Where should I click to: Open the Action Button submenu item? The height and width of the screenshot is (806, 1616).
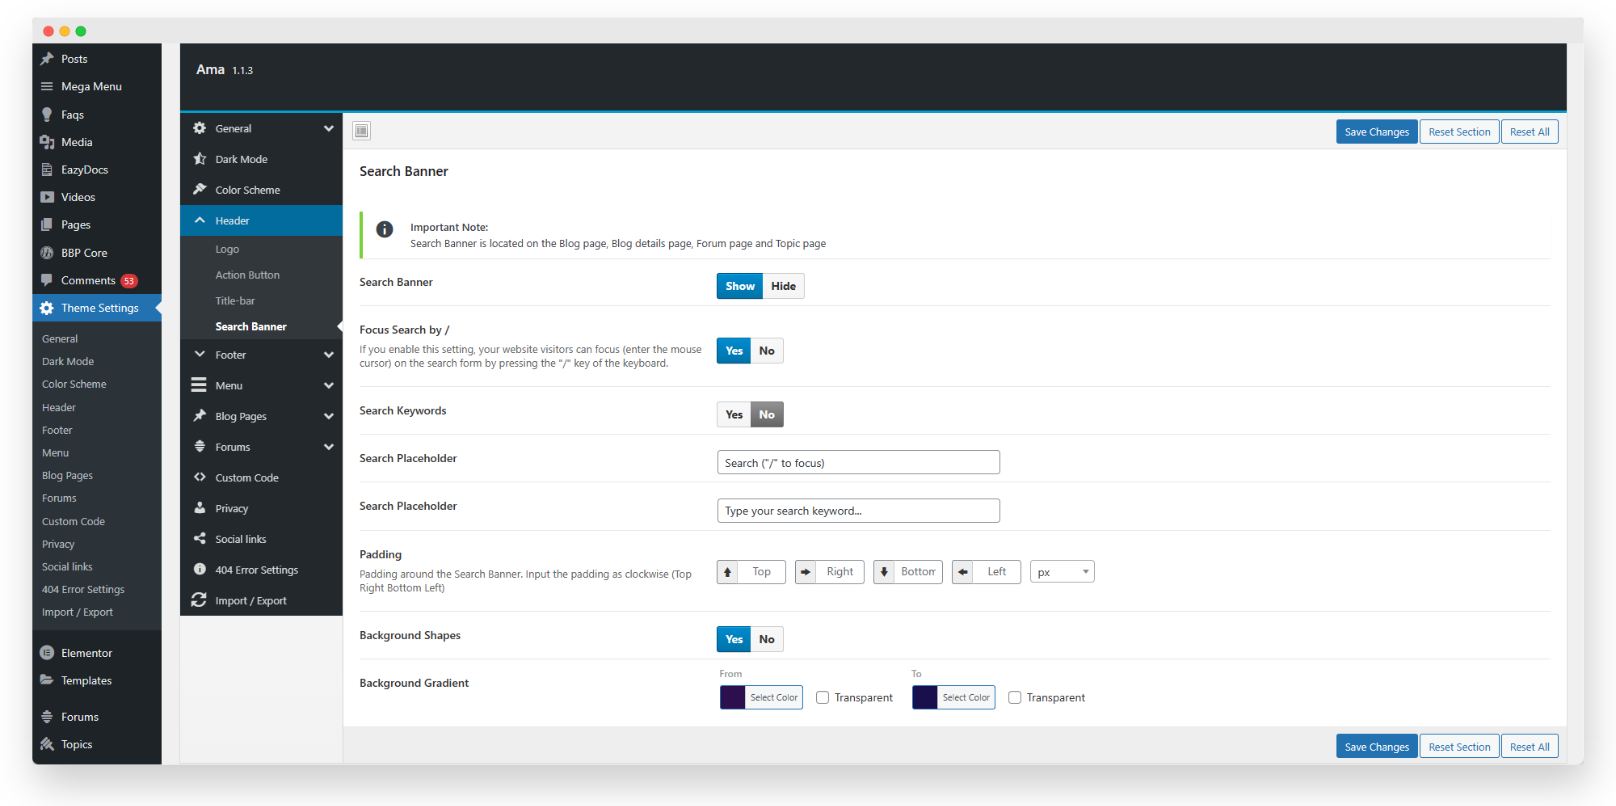click(247, 275)
